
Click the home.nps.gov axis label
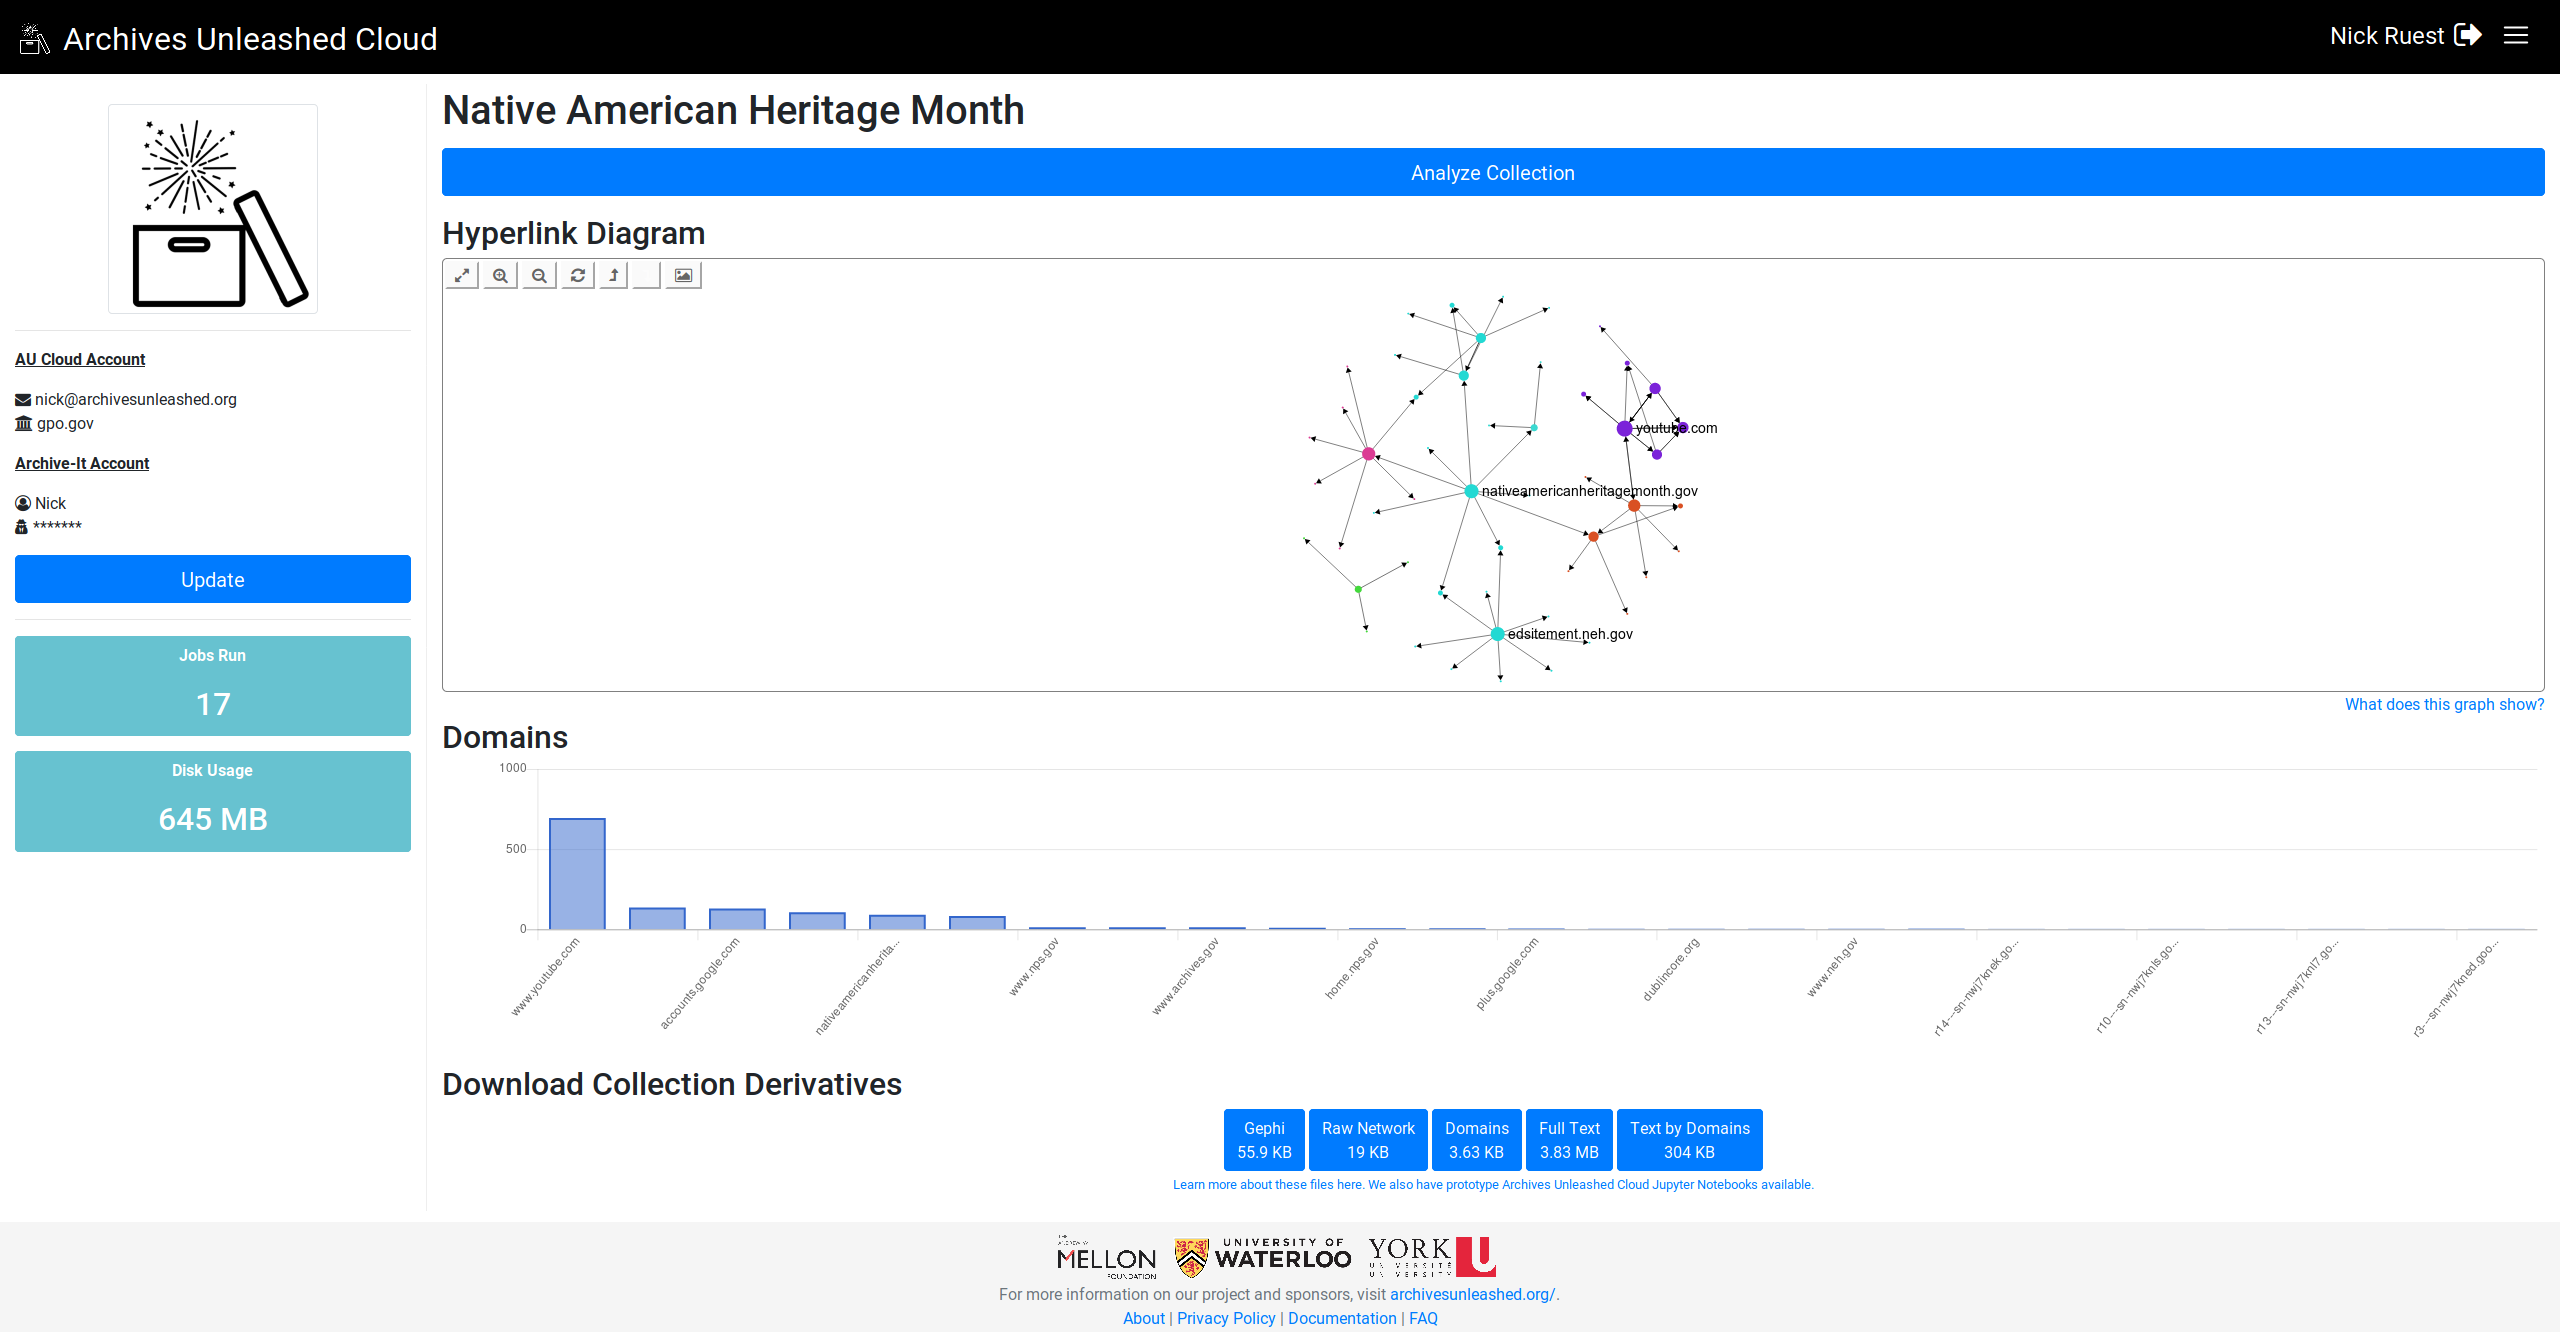1352,968
